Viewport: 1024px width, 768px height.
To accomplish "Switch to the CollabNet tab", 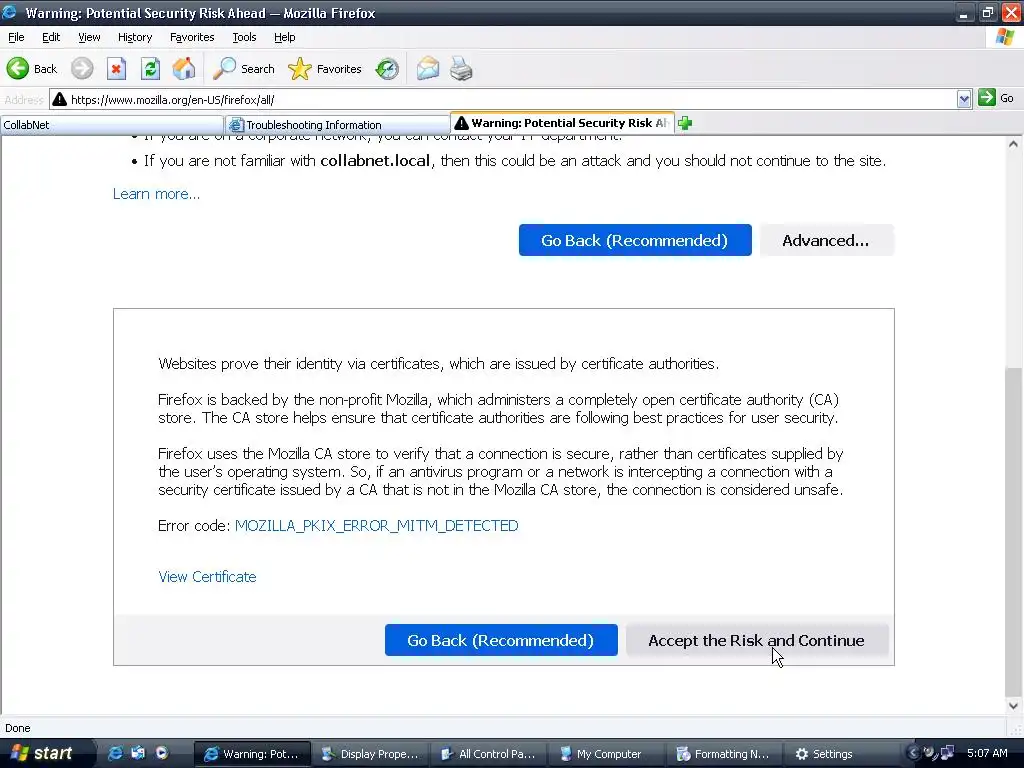I will (112, 125).
